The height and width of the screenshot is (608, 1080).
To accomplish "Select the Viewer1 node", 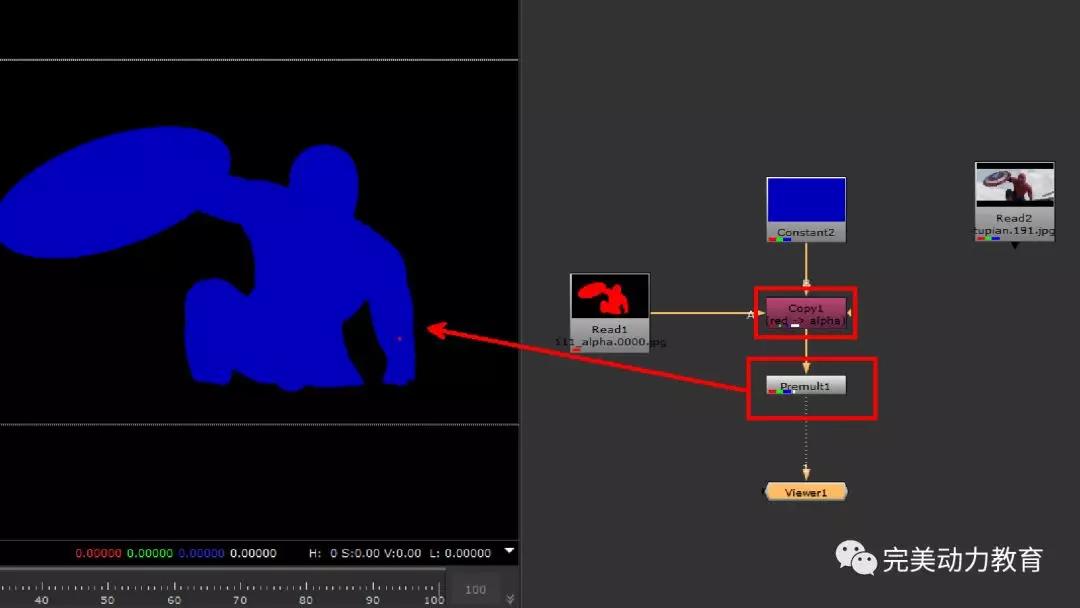I will click(806, 492).
